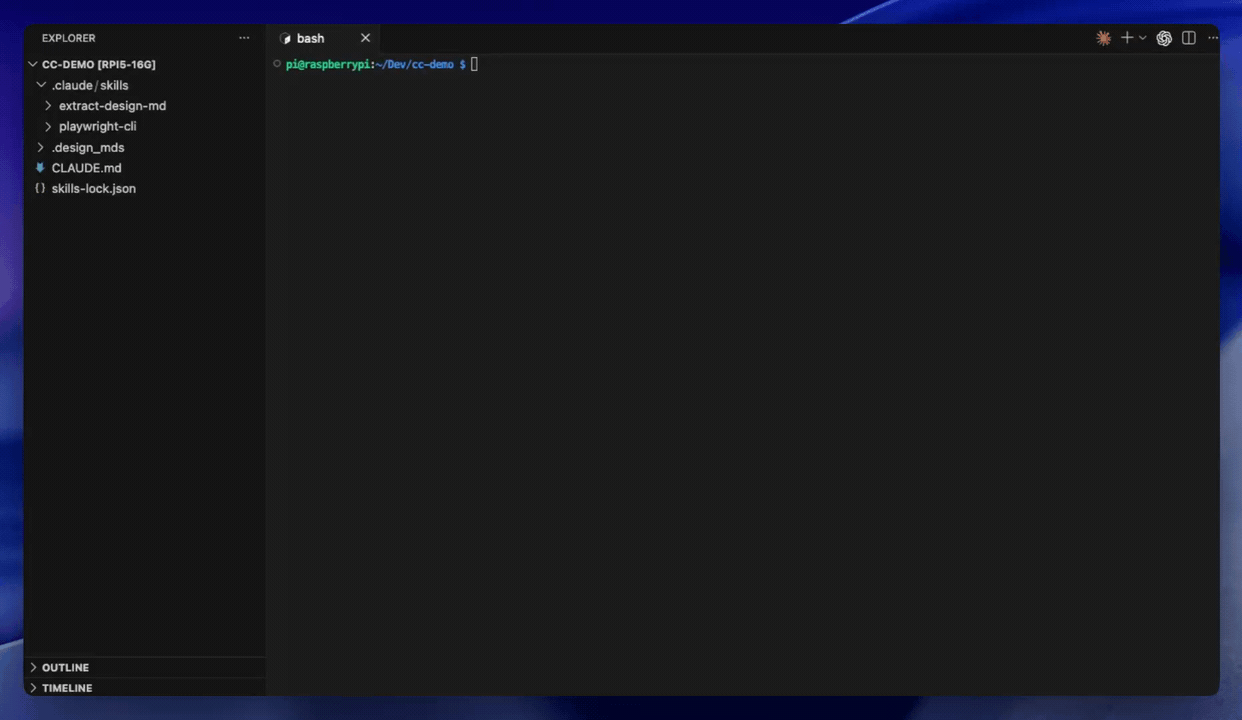The image size is (1242, 720).
Task: Click the terminal prompt input area
Action: (475, 64)
